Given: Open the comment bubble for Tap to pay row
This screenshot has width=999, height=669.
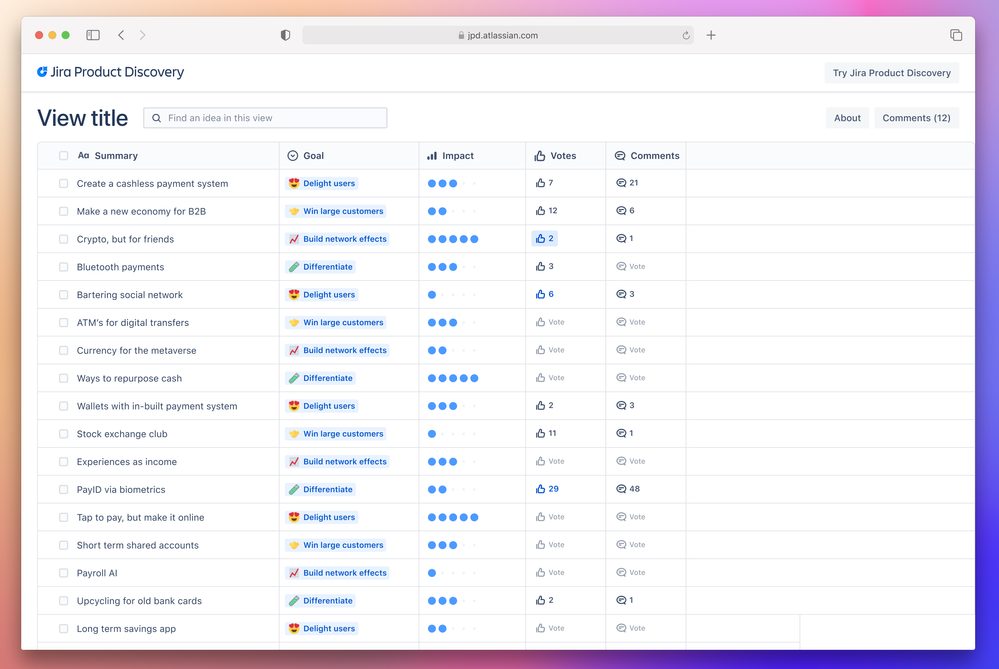Looking at the screenshot, I should pyautogui.click(x=631, y=517).
